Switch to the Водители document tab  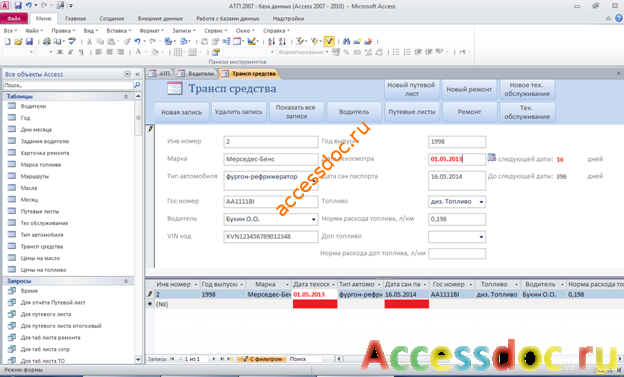[196, 74]
